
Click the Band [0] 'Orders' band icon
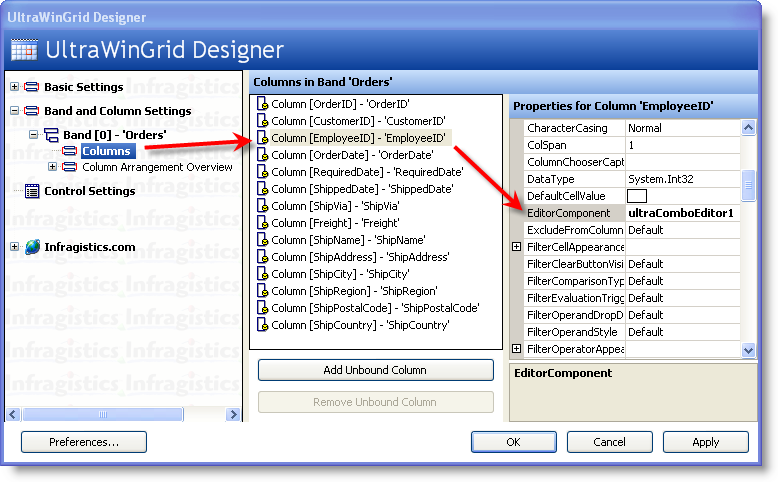[51, 135]
